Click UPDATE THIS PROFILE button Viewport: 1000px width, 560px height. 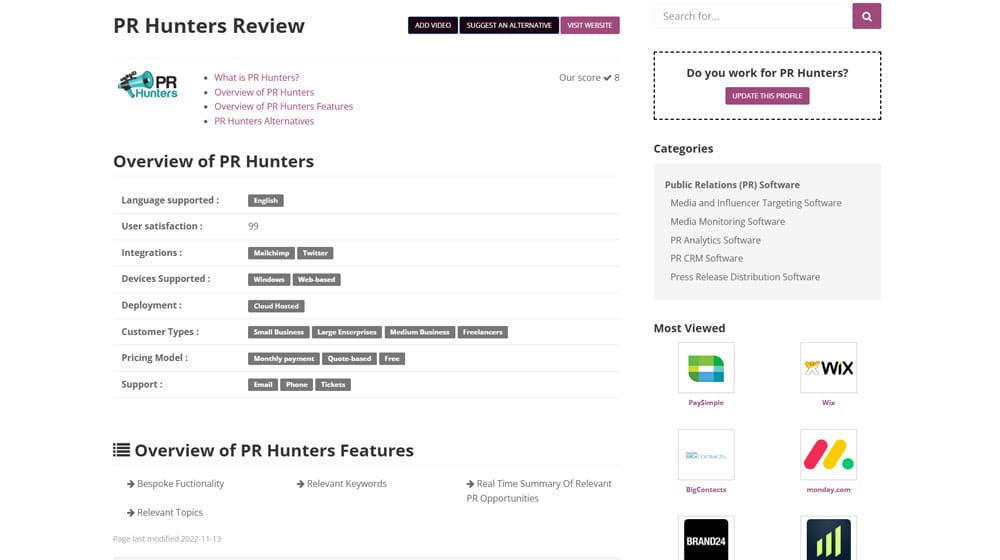click(x=767, y=96)
